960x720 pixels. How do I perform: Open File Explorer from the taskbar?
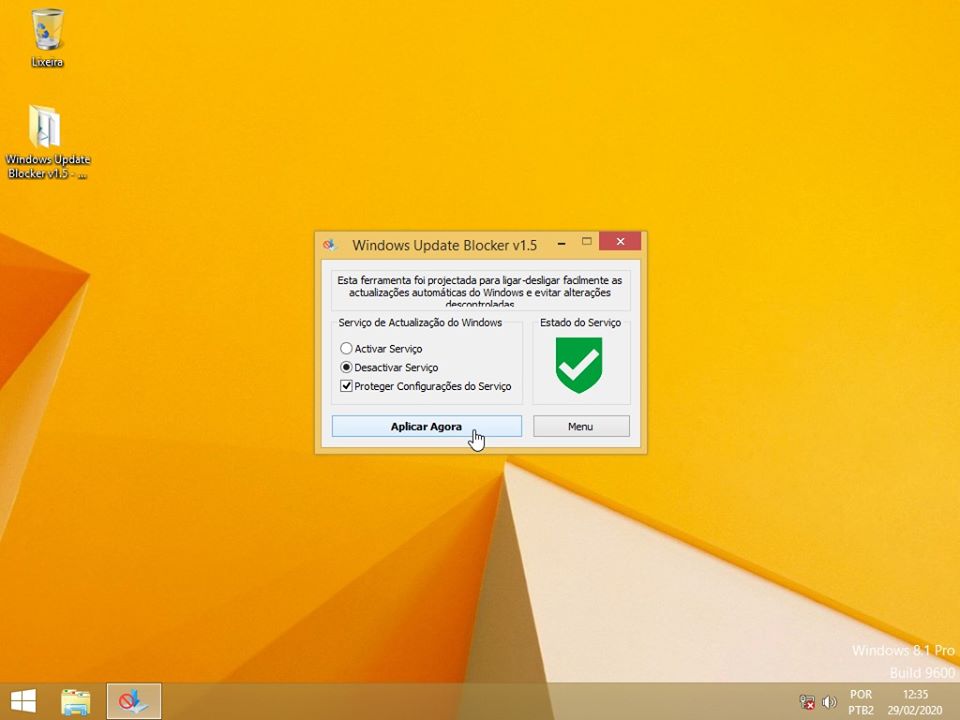tap(75, 702)
